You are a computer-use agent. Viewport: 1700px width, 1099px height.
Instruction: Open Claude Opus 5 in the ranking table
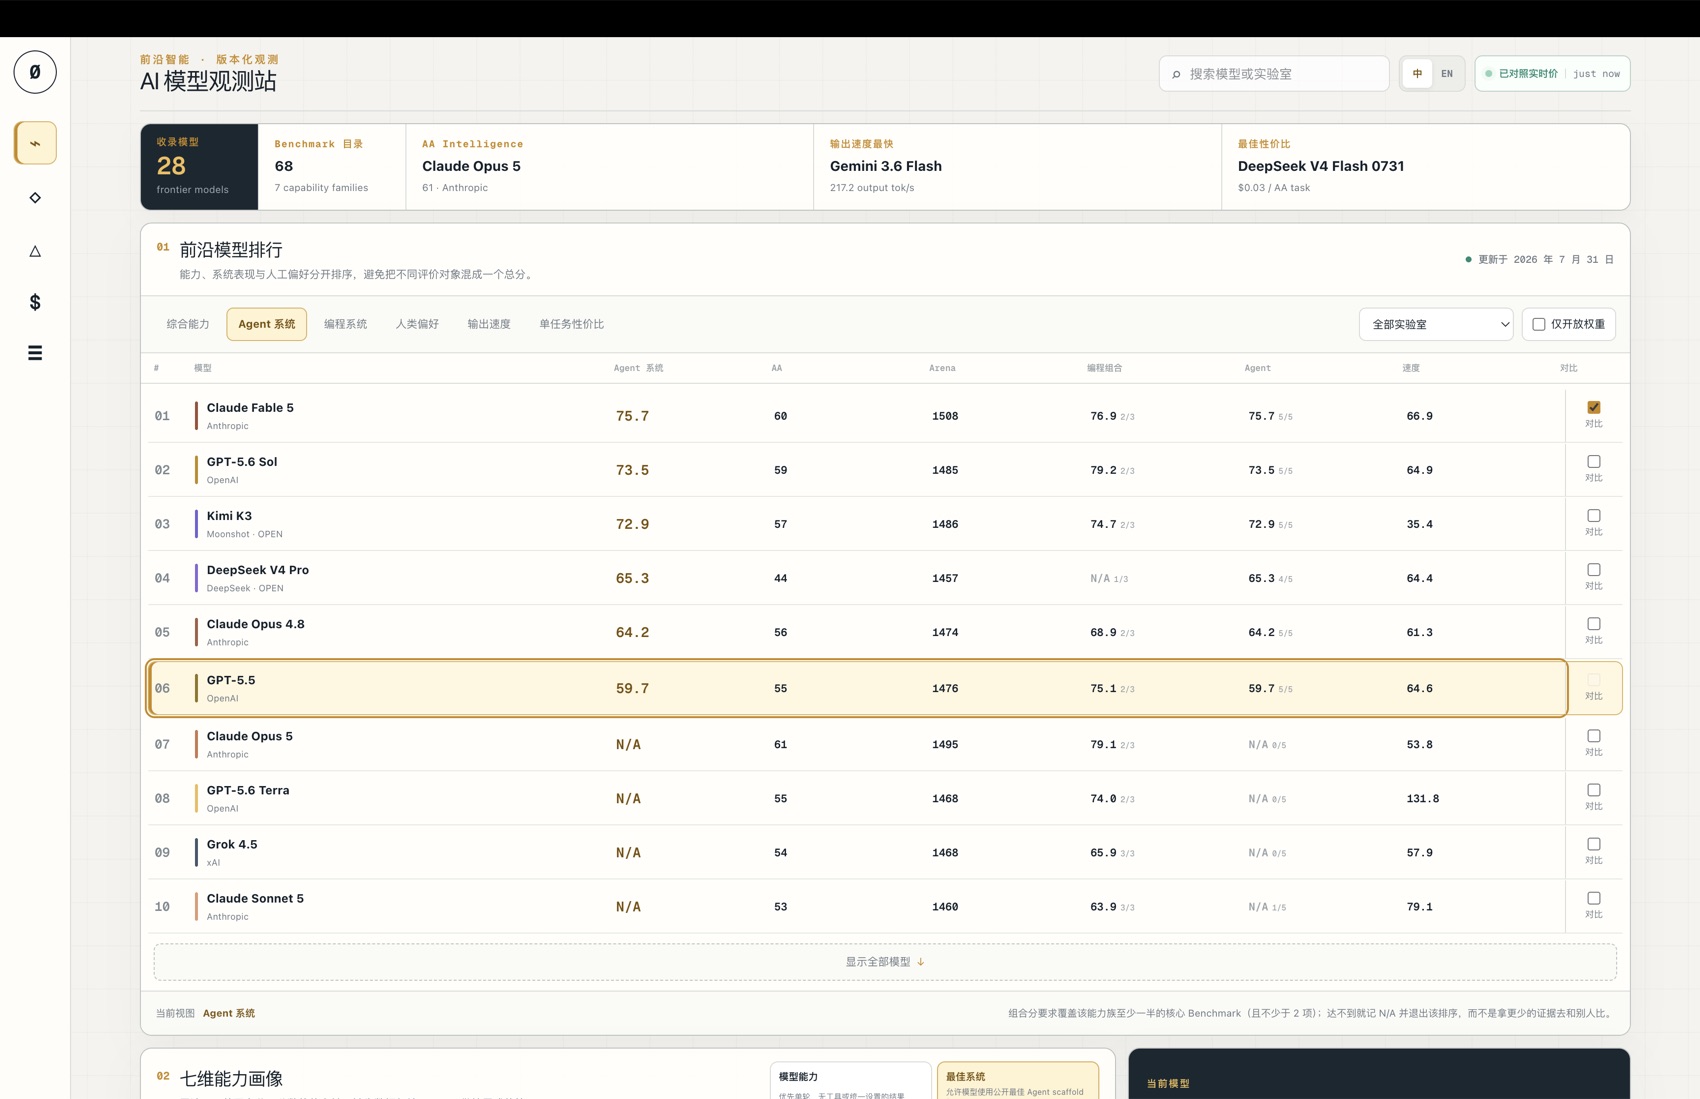(250, 736)
